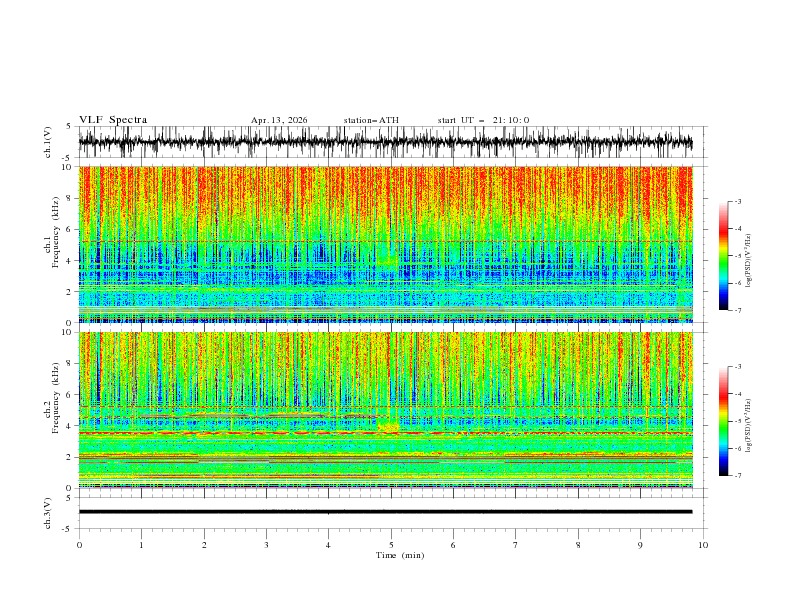This screenshot has width=792, height=612.
Task: Click the ch.3 flat black waveform trace
Action: click(x=385, y=512)
